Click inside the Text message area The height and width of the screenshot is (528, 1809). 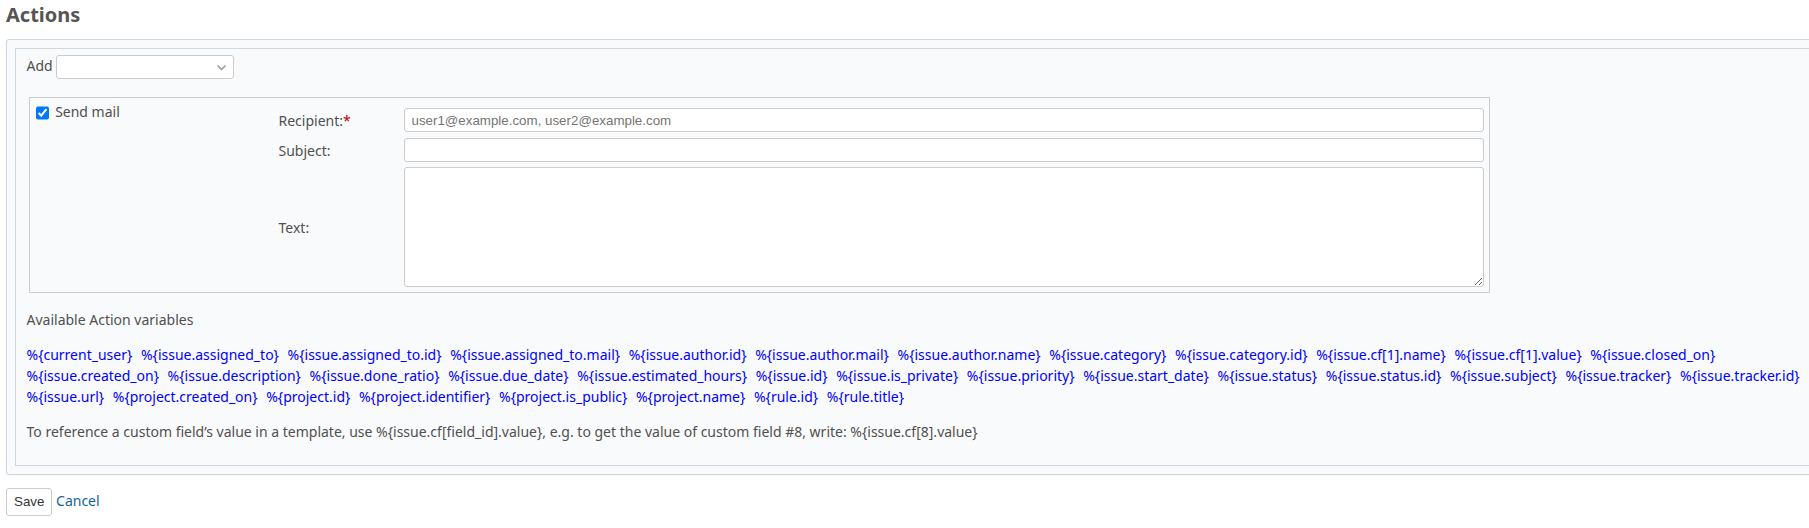tap(942, 227)
